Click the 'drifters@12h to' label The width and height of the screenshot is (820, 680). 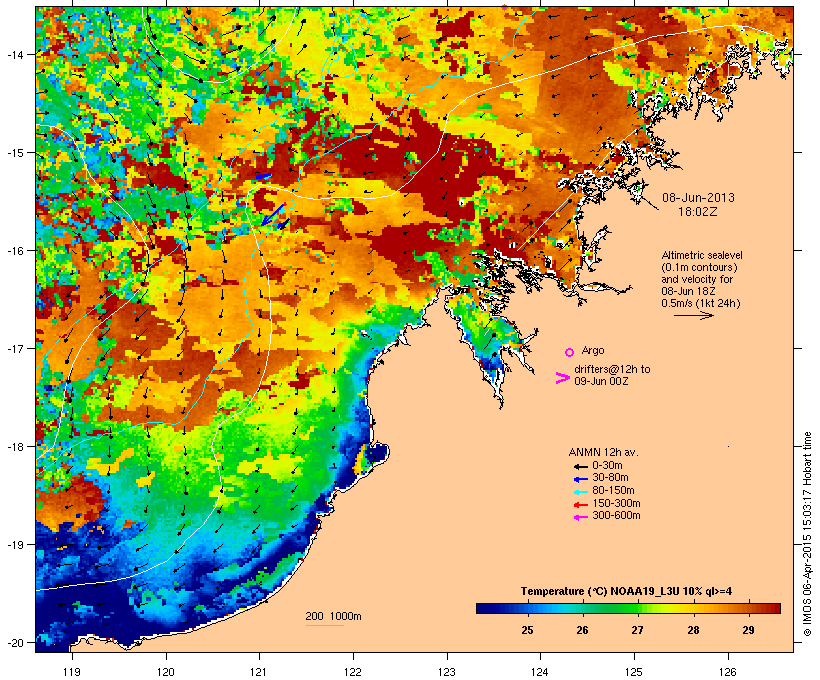(x=612, y=369)
